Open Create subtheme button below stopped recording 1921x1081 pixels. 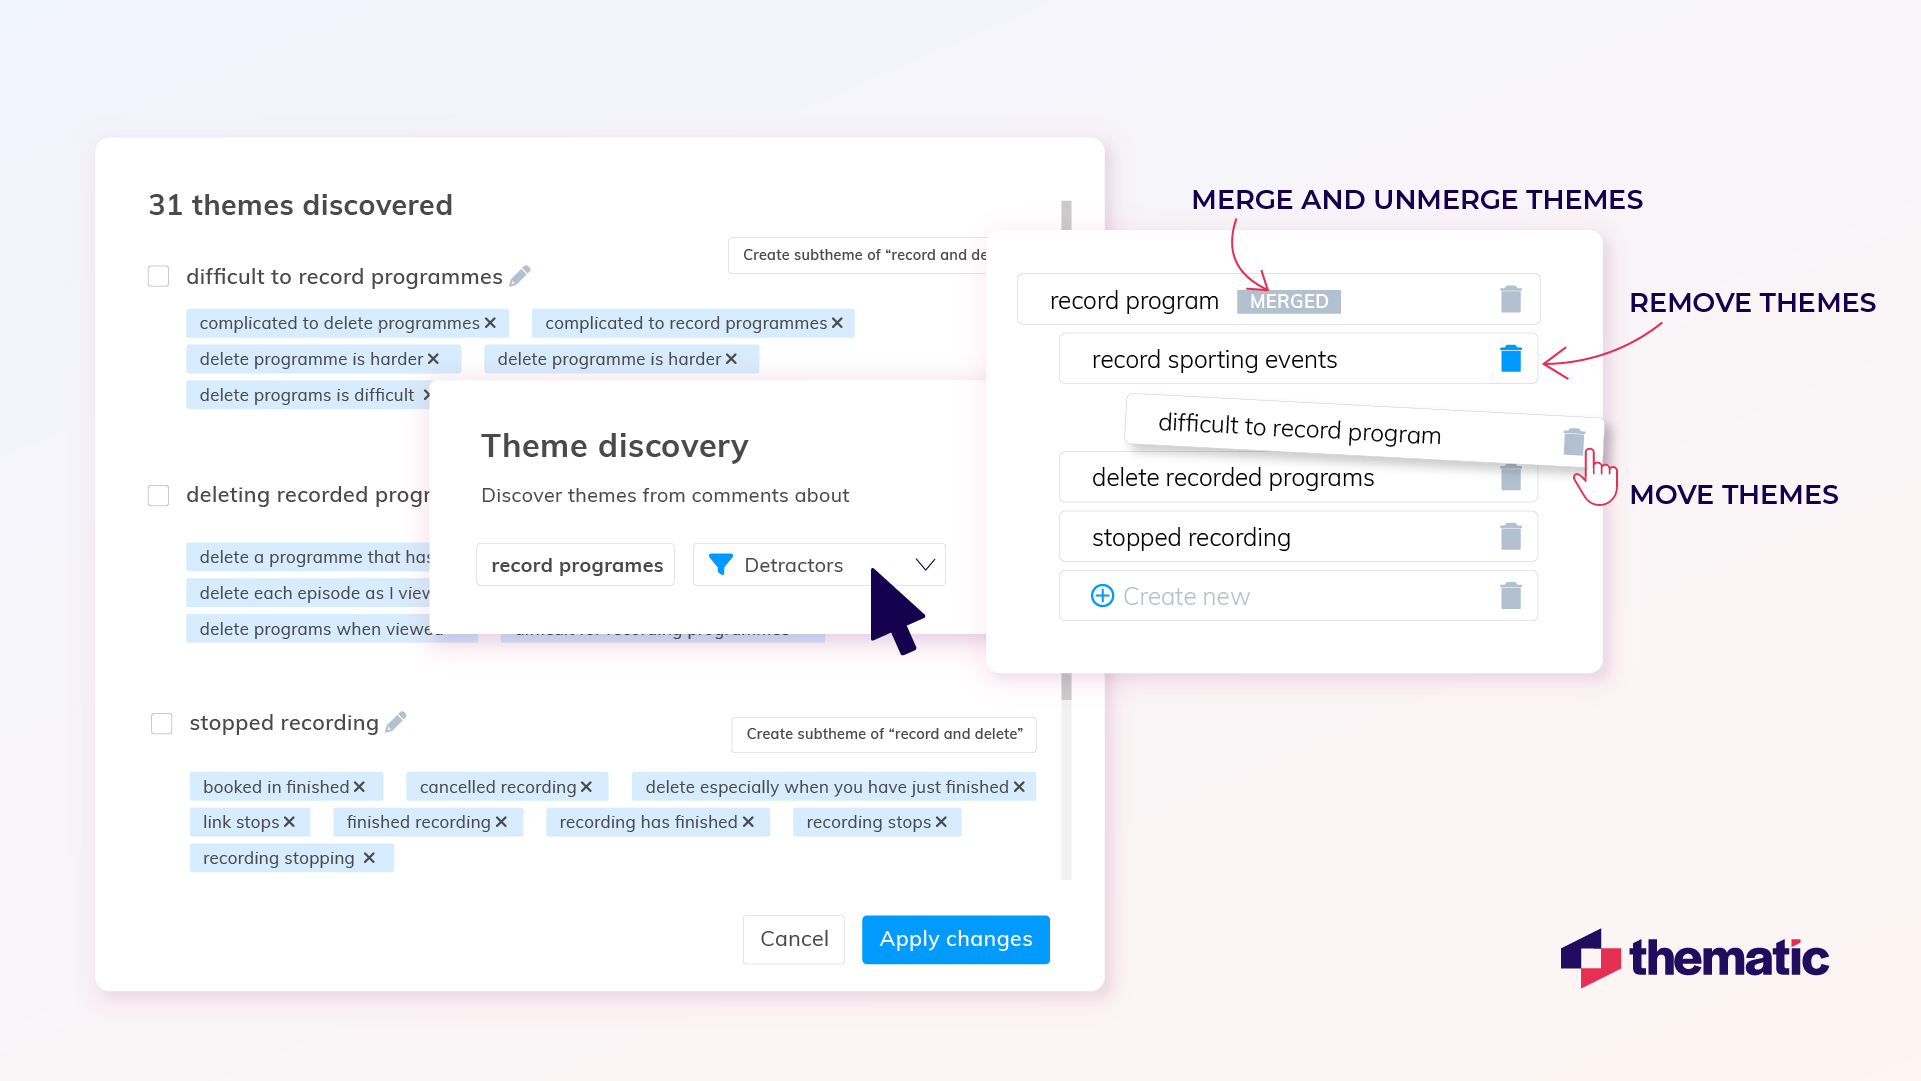tap(884, 734)
